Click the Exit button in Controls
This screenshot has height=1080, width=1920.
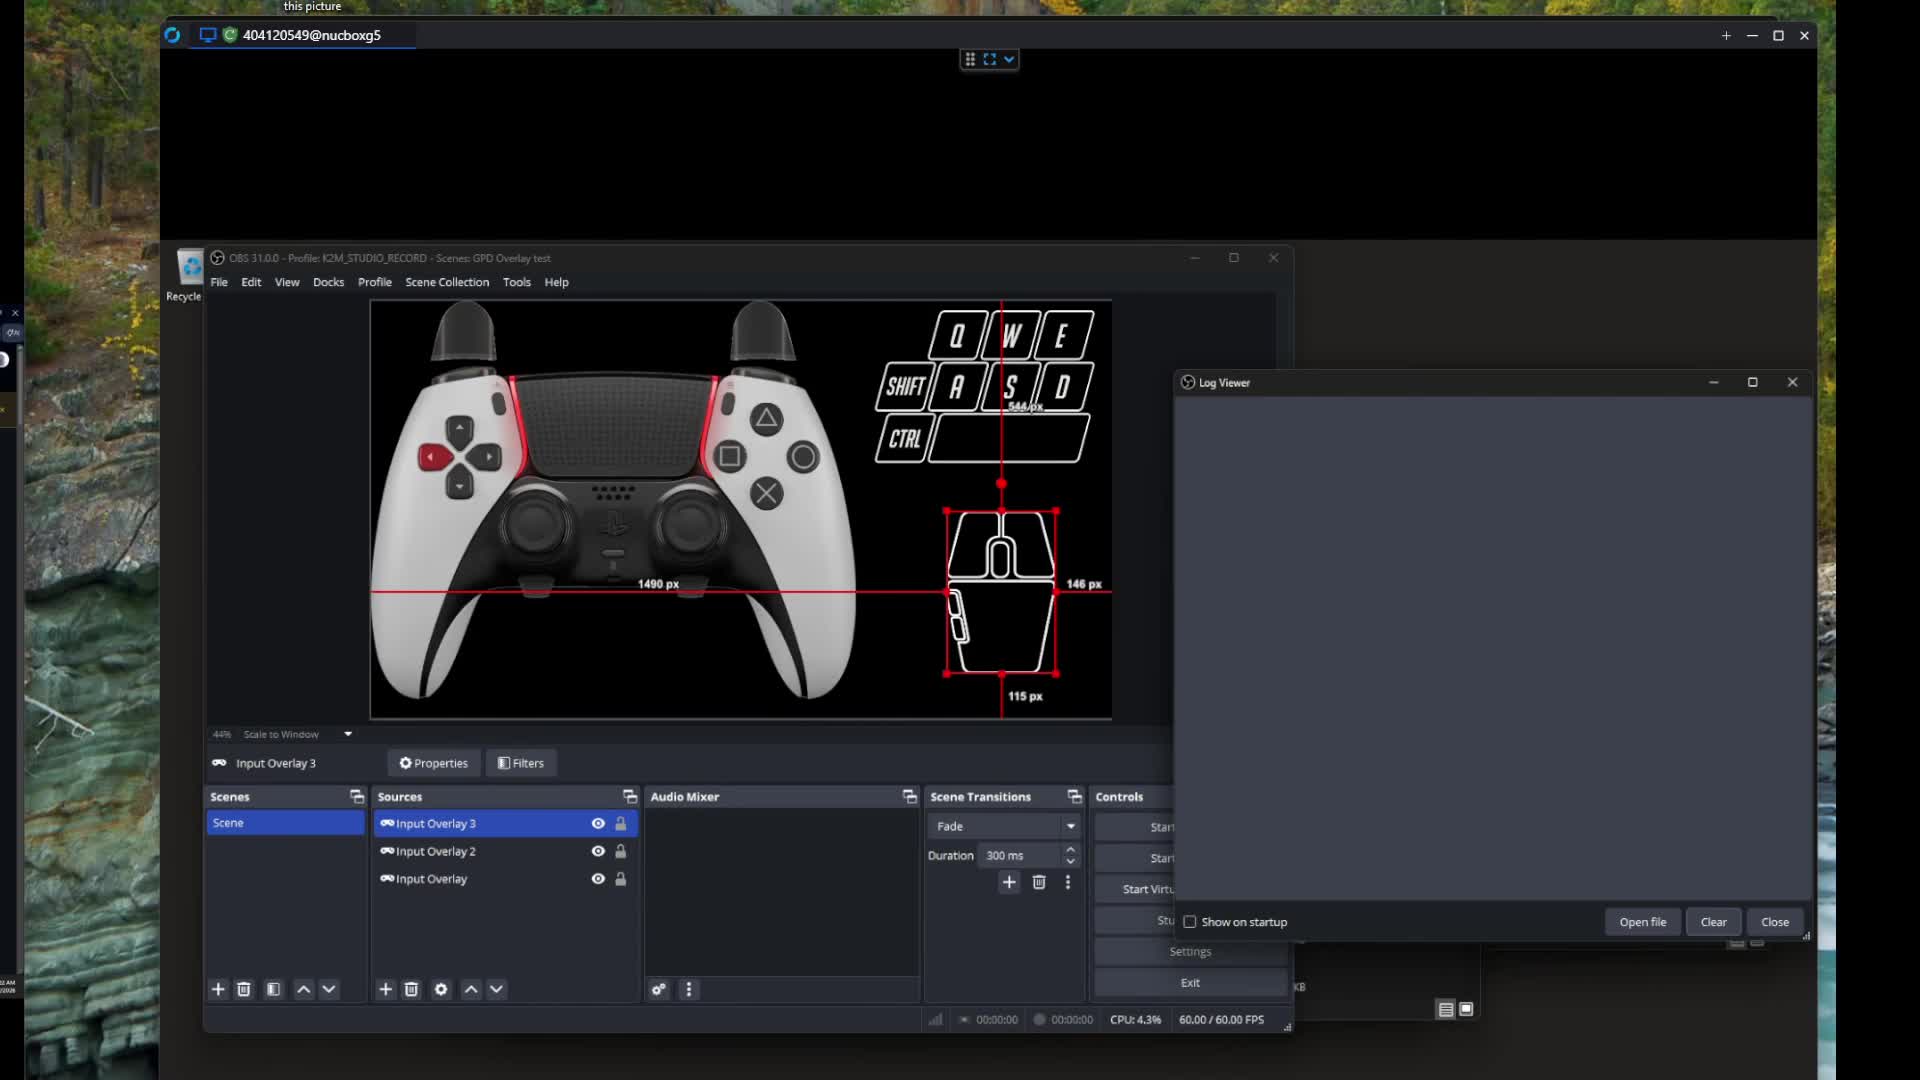click(1190, 983)
